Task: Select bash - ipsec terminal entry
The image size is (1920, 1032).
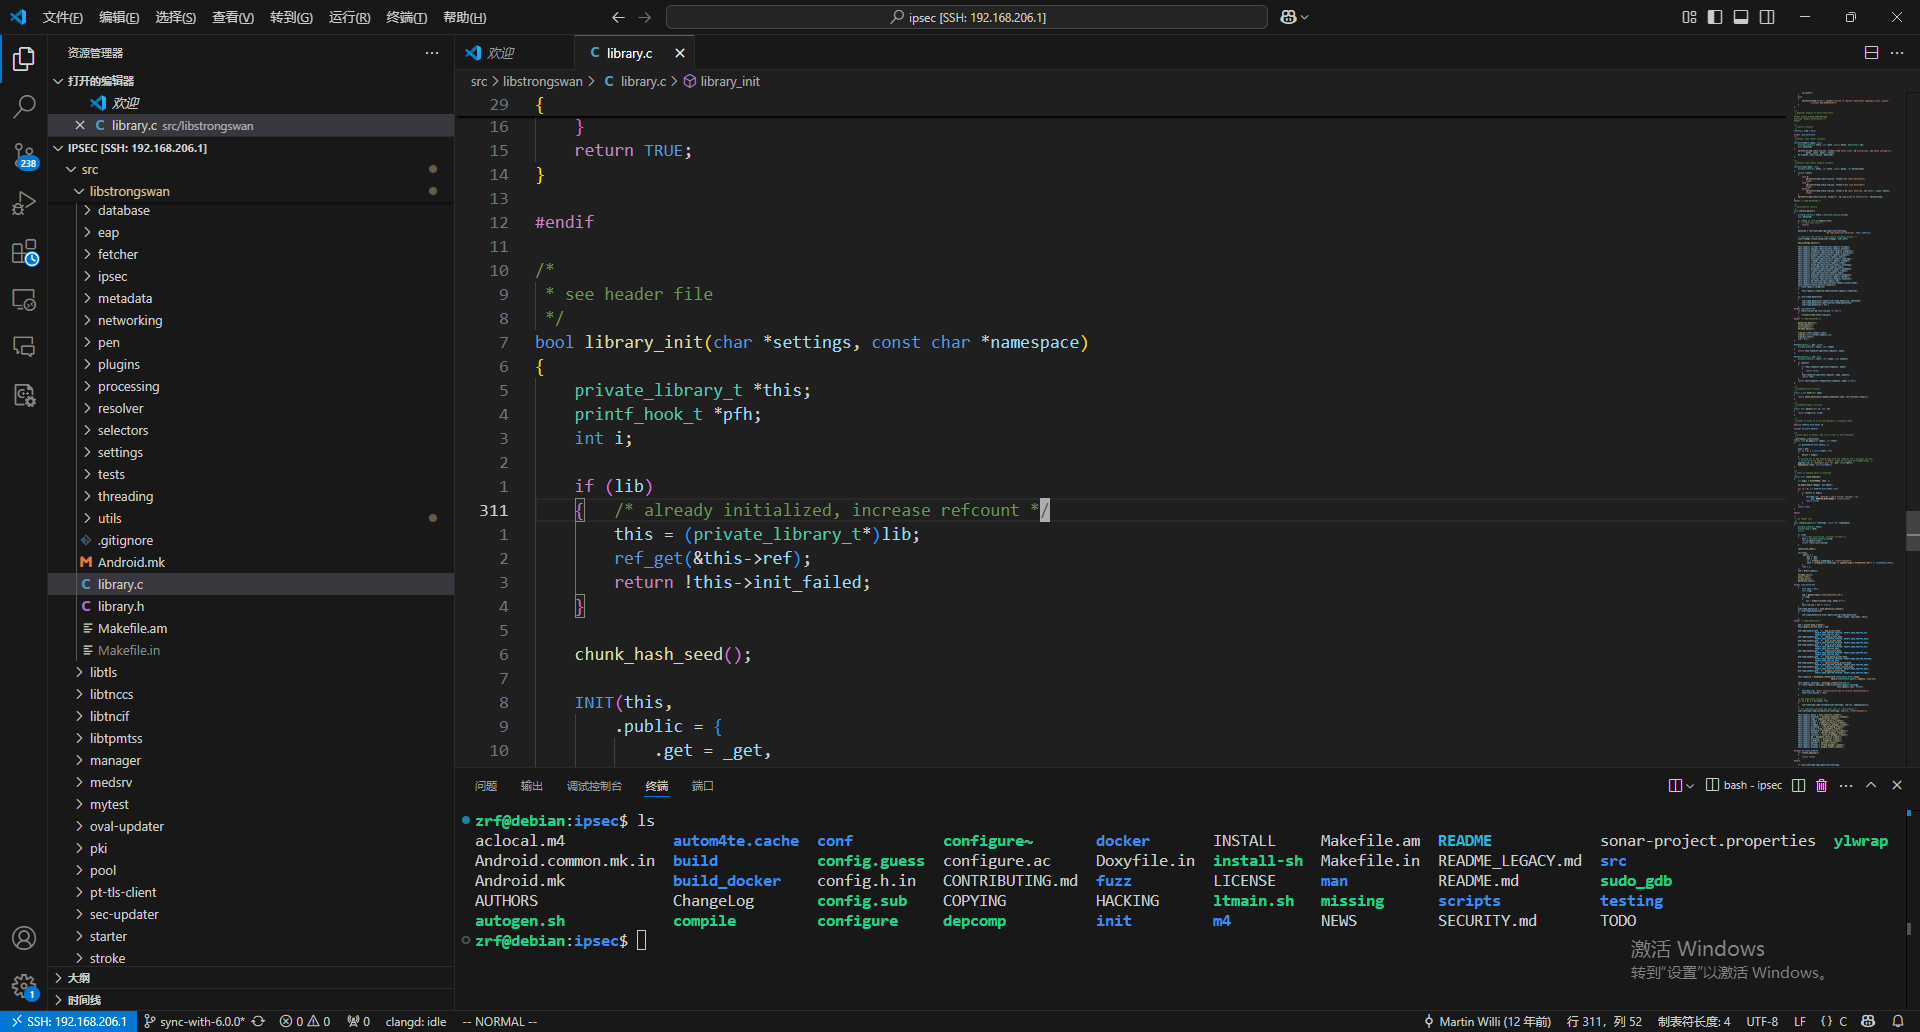Action: [1744, 785]
